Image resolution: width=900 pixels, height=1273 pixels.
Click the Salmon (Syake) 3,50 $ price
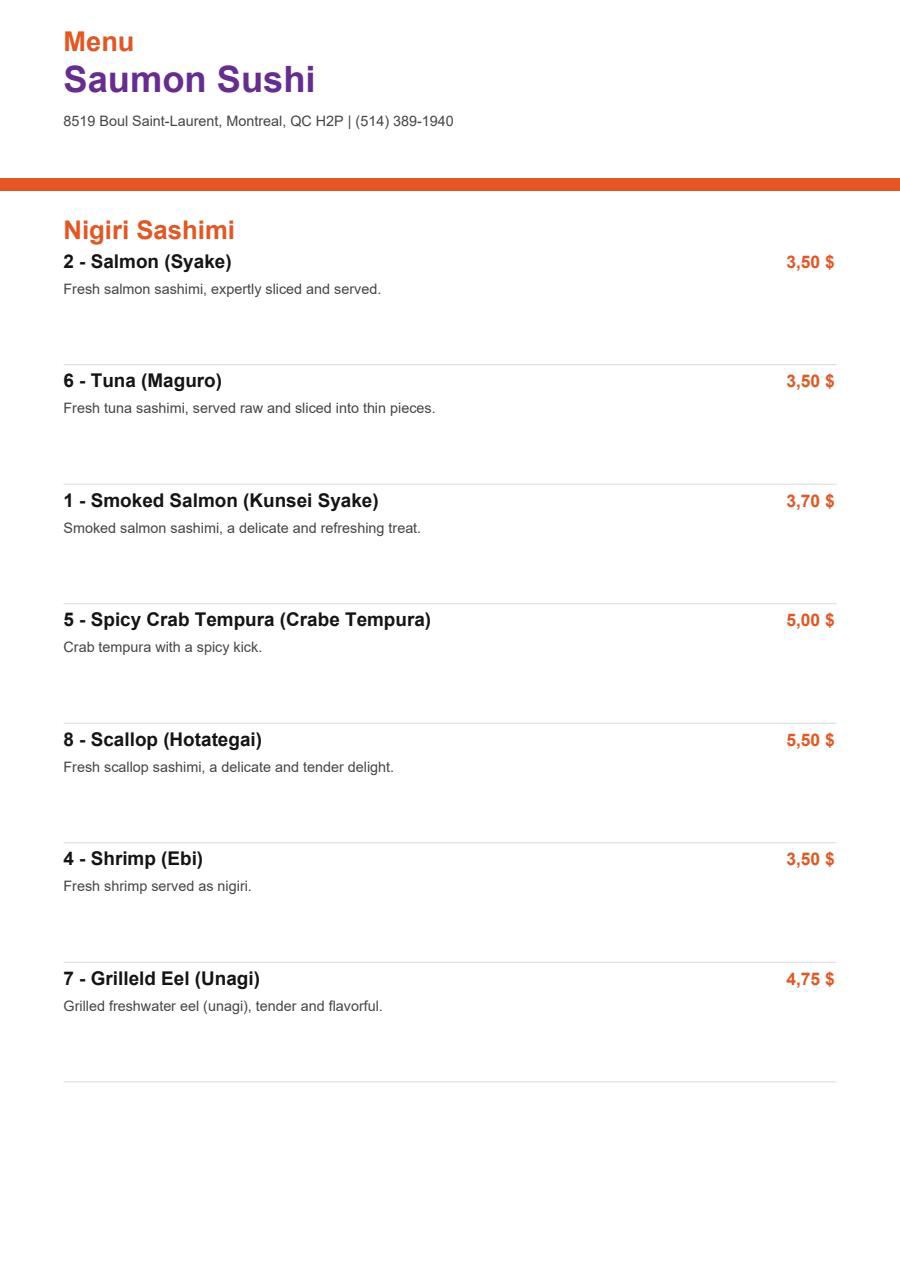tap(810, 262)
